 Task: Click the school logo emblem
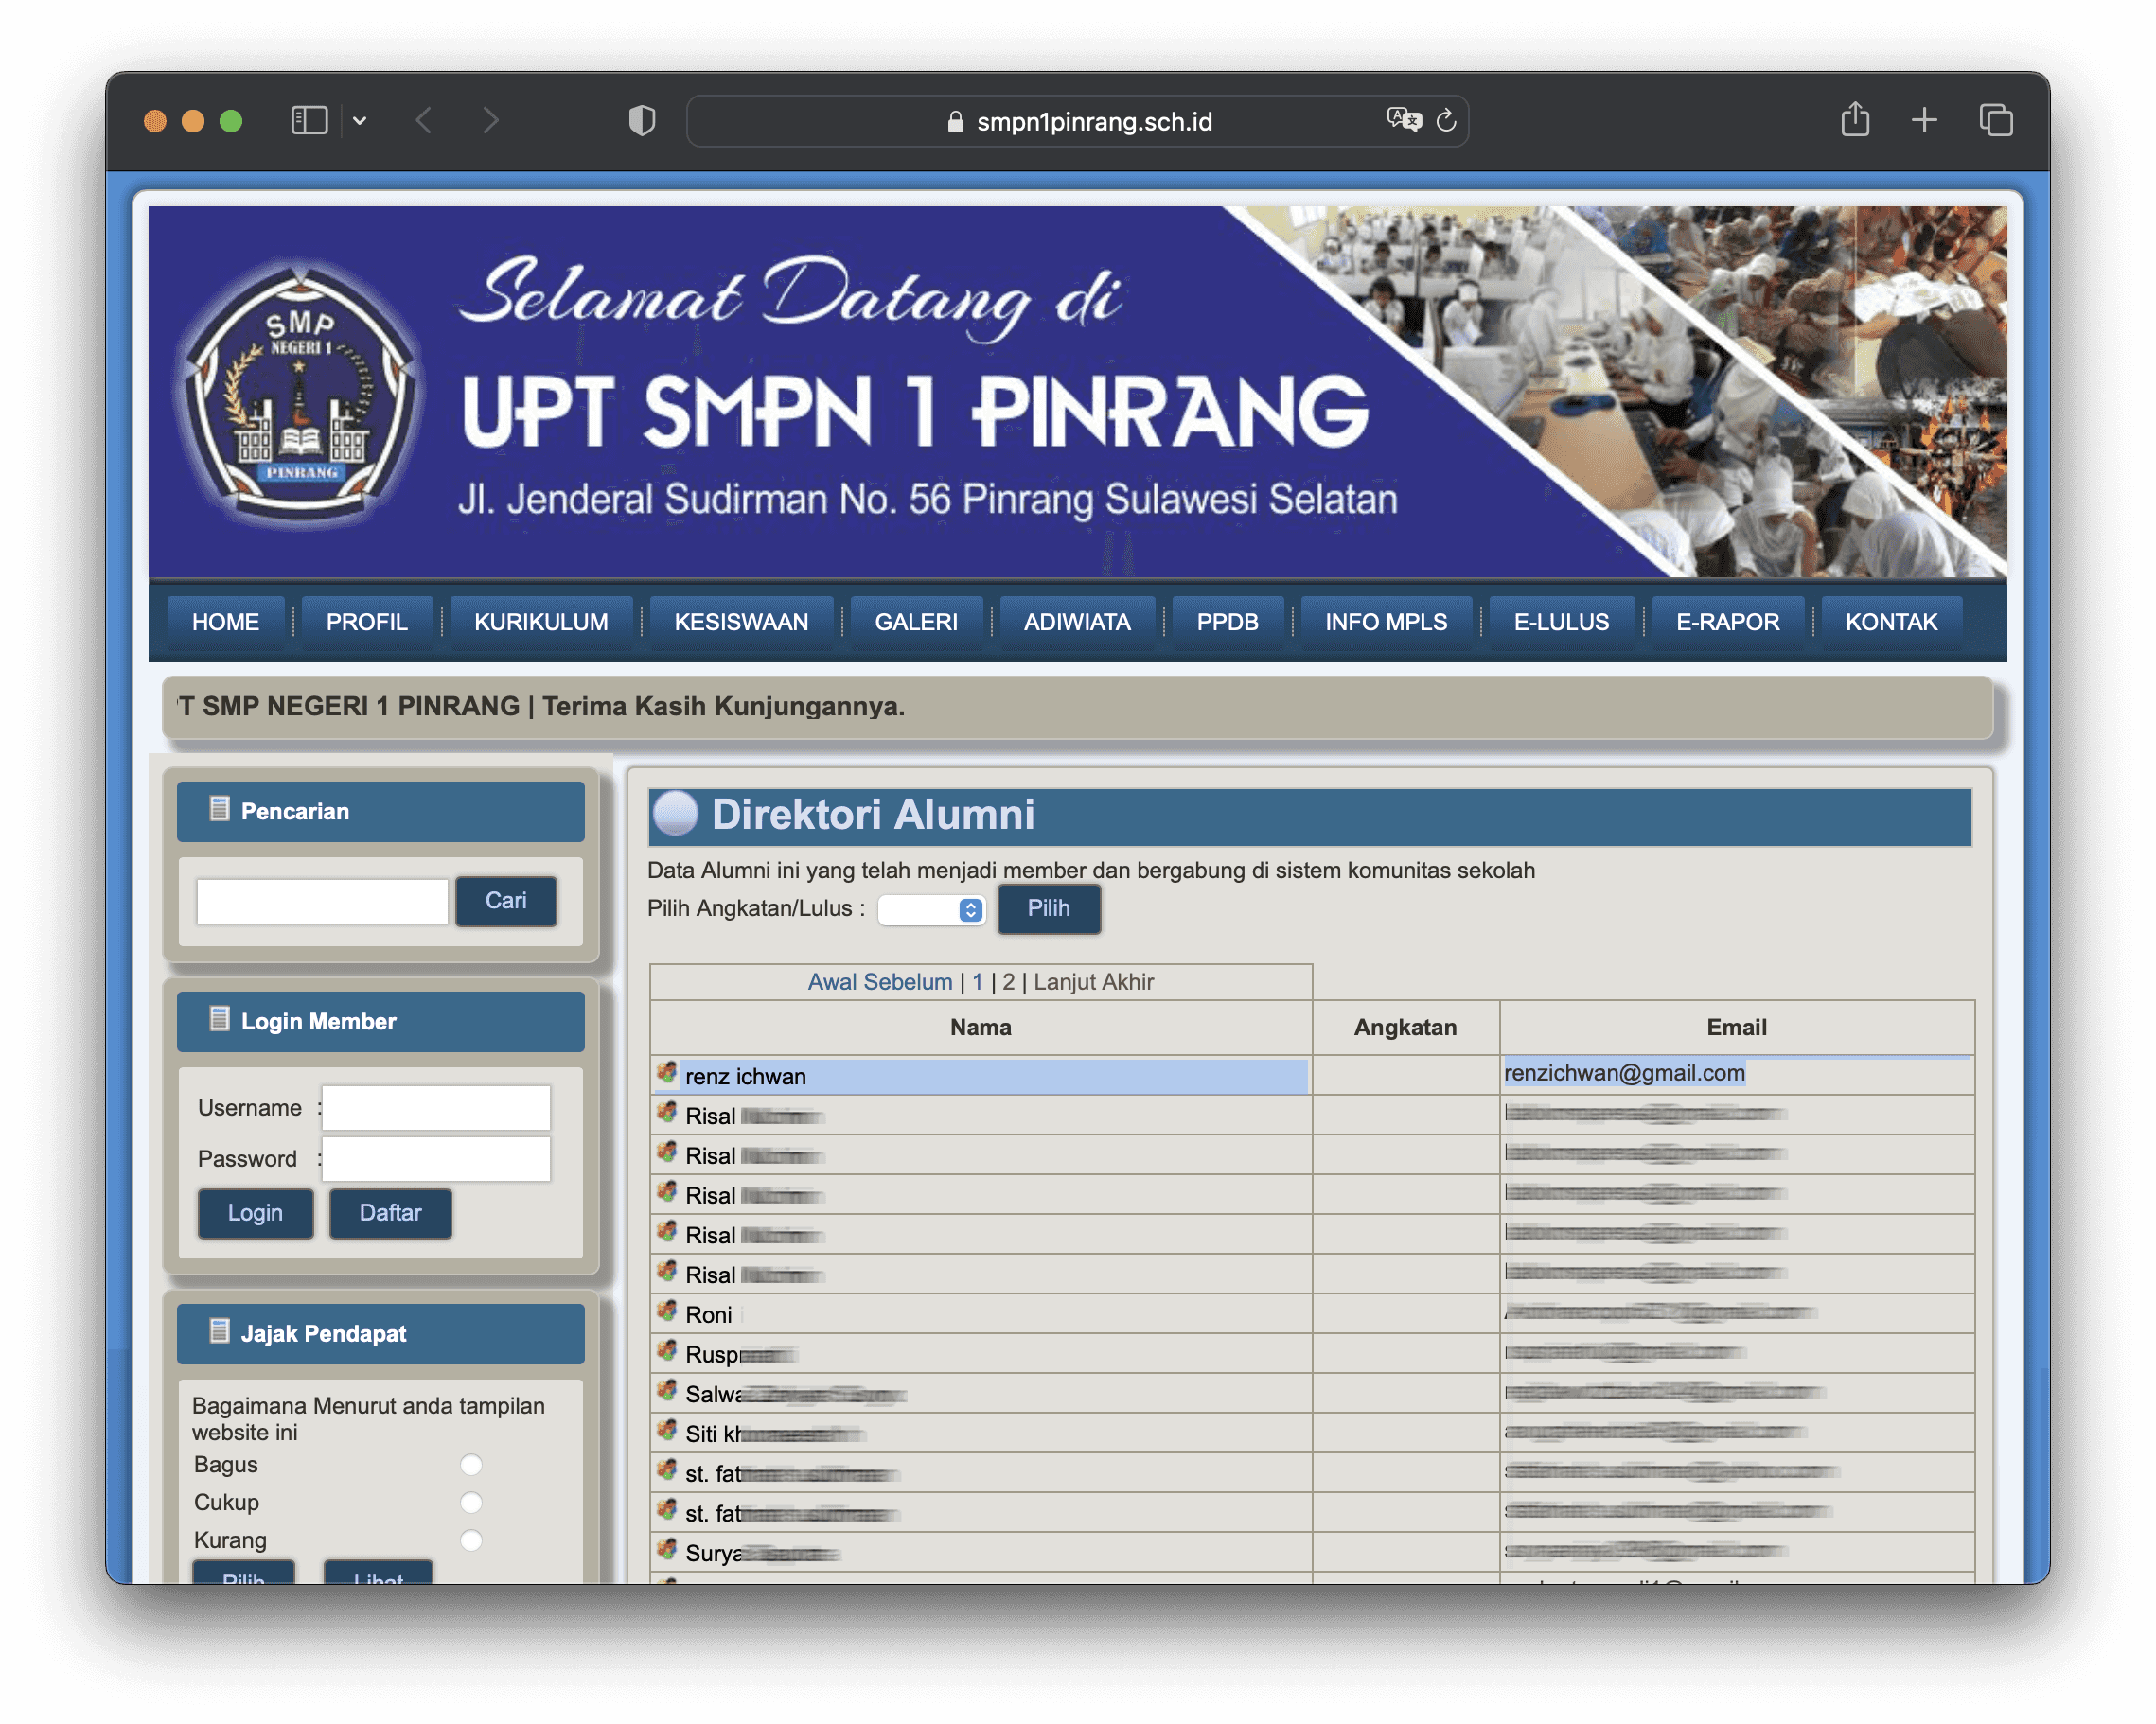click(x=300, y=395)
